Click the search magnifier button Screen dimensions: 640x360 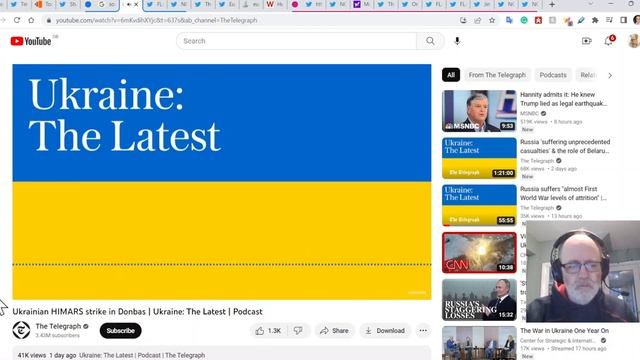tap(430, 41)
